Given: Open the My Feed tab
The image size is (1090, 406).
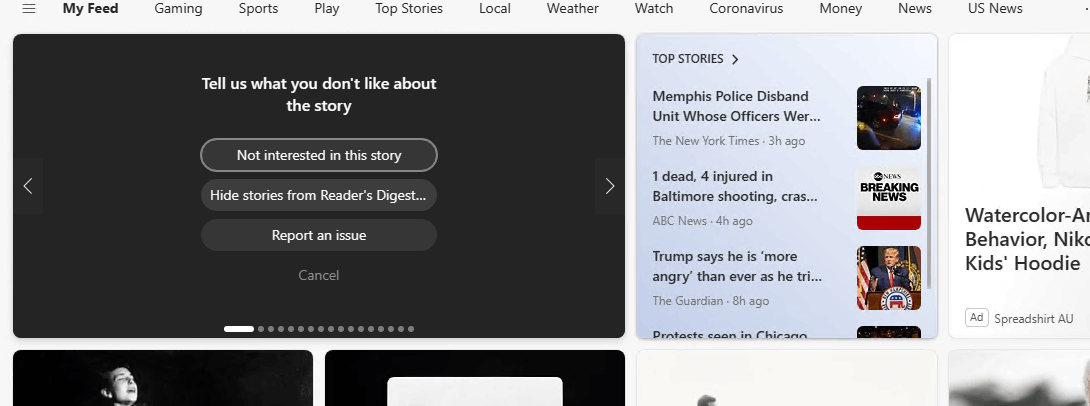Looking at the screenshot, I should click(x=90, y=9).
